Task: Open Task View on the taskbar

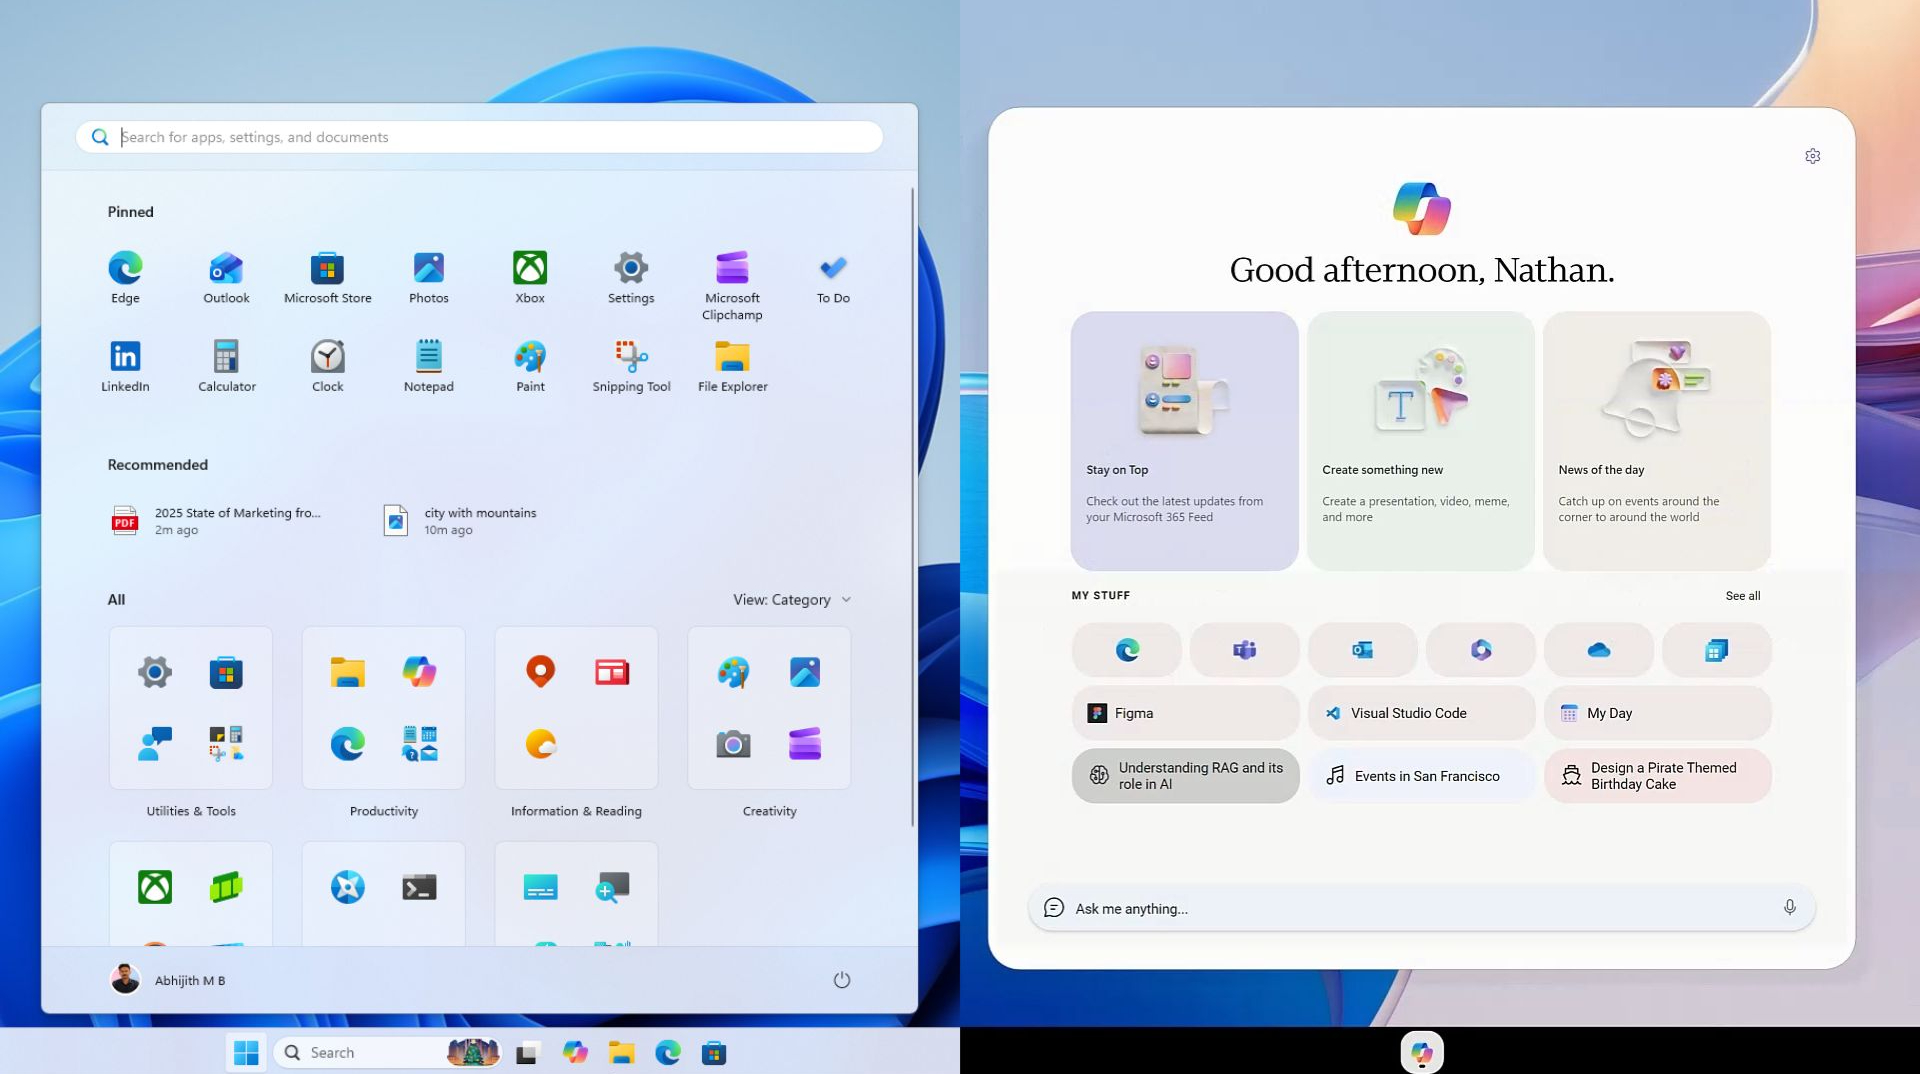Action: tap(528, 1052)
